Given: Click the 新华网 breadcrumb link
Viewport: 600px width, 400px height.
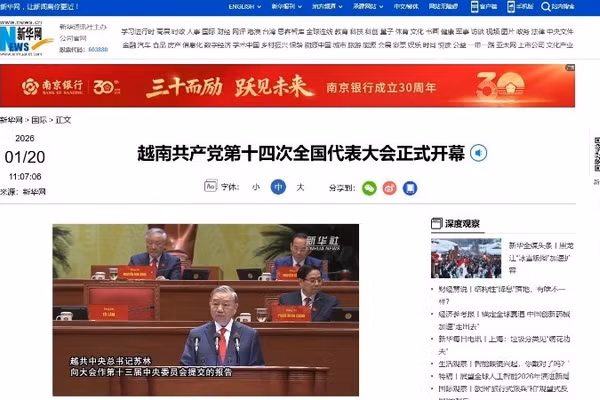Looking at the screenshot, I should click(10, 119).
